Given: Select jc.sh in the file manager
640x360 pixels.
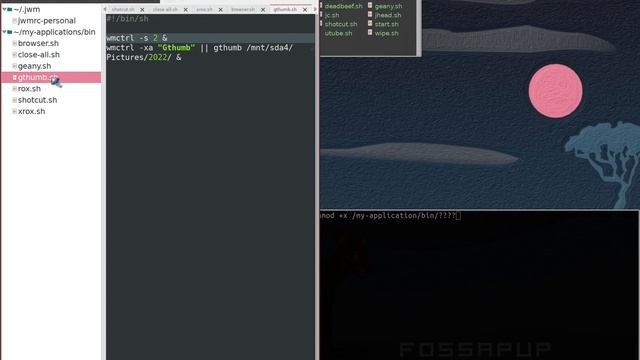Looking at the screenshot, I should coord(332,15).
